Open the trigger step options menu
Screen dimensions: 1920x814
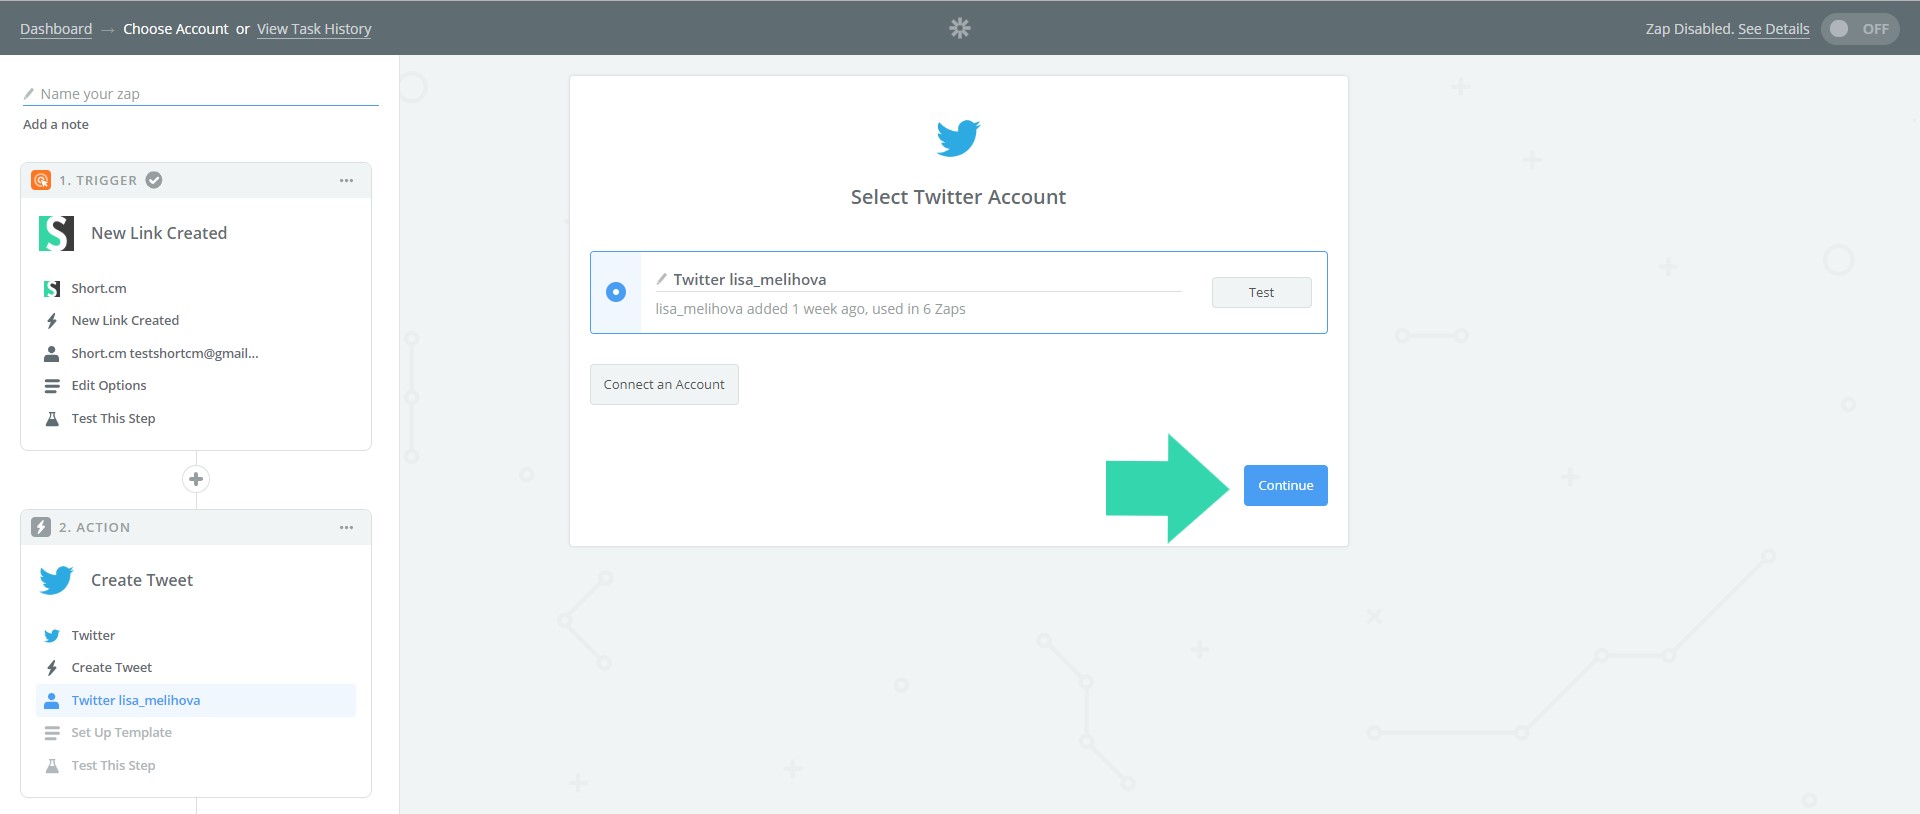pos(346,181)
